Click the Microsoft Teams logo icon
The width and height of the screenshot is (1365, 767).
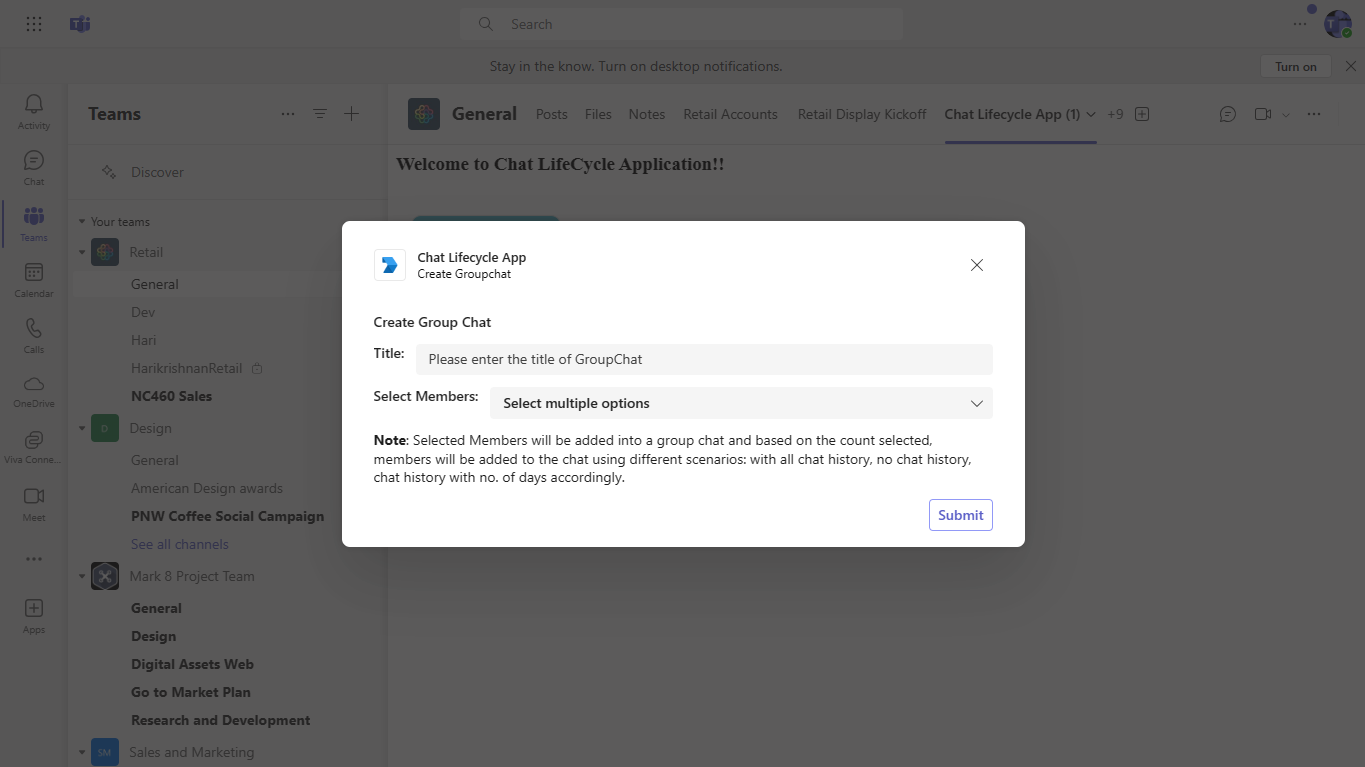[x=80, y=24]
